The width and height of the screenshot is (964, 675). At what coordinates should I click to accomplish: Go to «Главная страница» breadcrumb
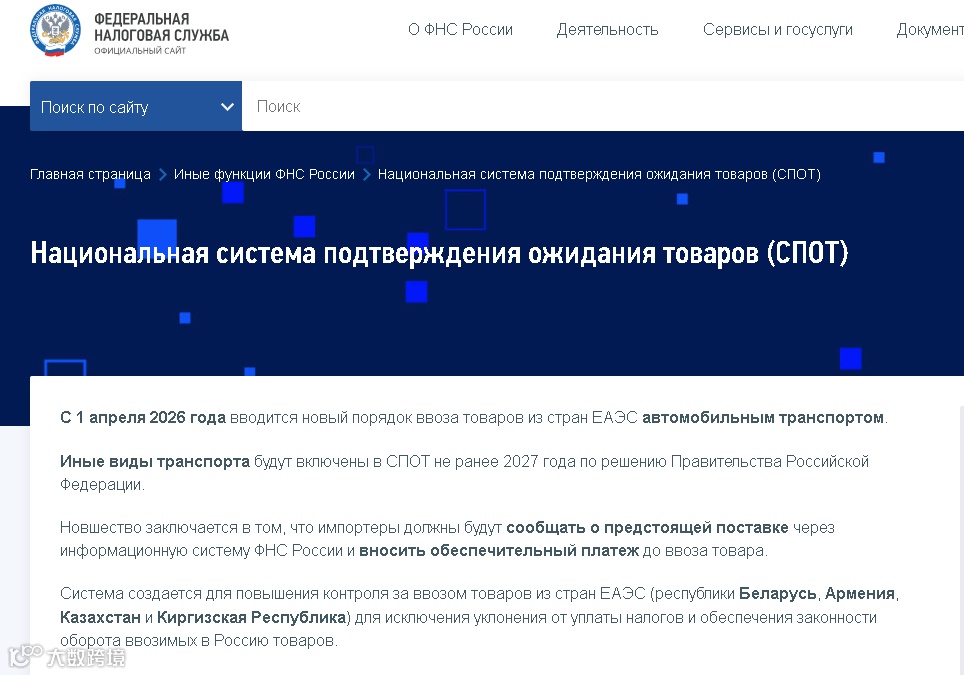[90, 174]
